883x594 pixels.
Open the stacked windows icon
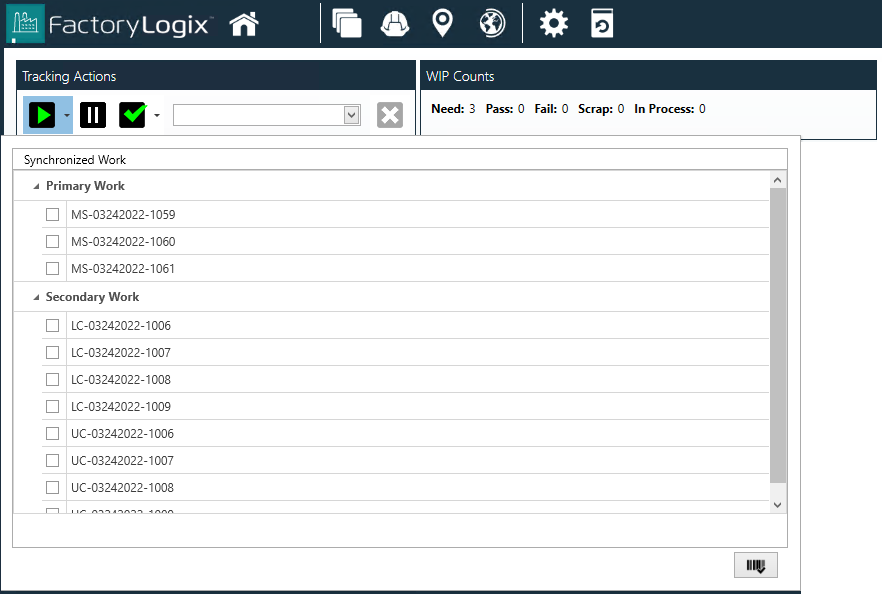347,23
